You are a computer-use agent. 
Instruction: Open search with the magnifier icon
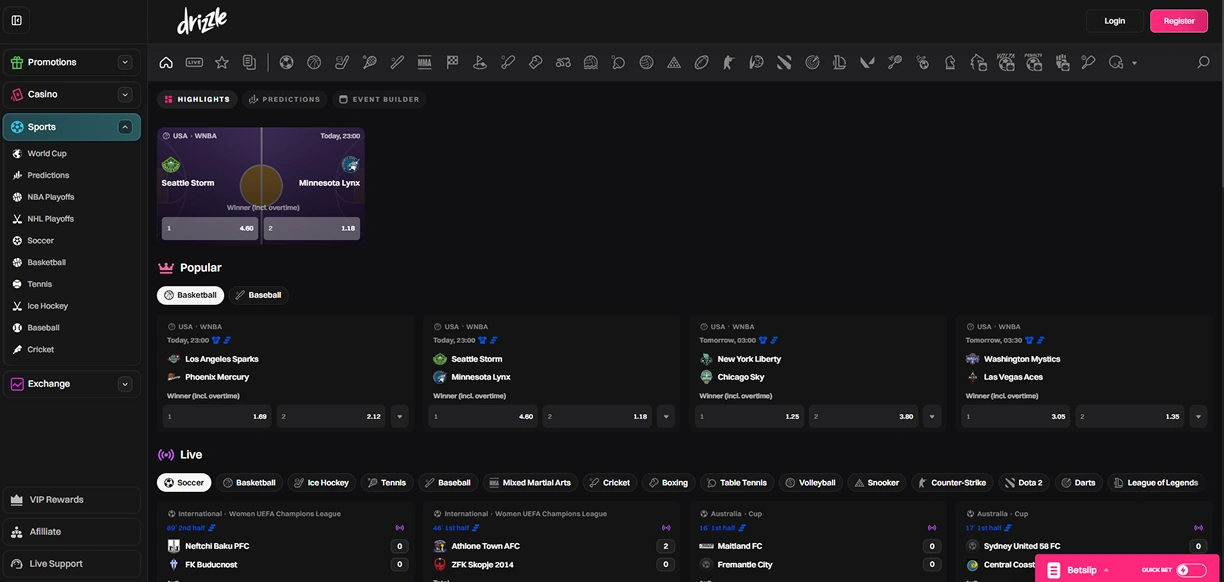tap(1203, 62)
